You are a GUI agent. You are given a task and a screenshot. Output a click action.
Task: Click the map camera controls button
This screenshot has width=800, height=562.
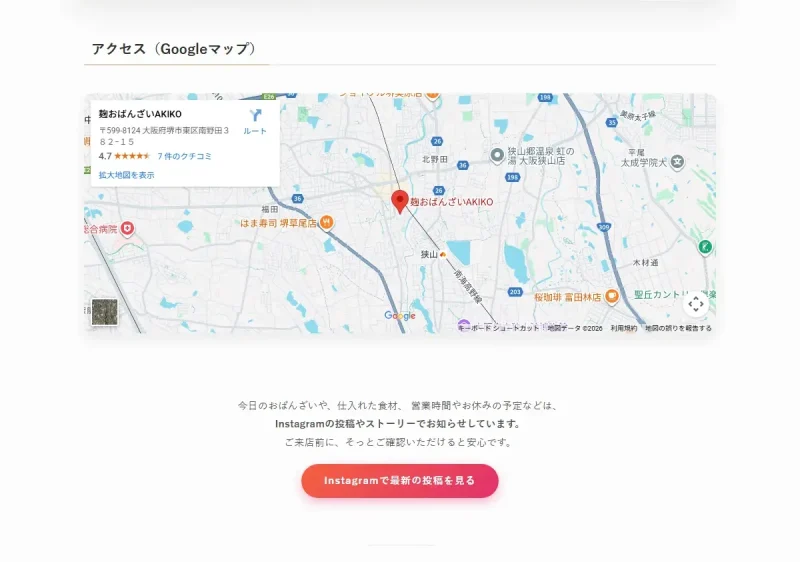pos(695,304)
